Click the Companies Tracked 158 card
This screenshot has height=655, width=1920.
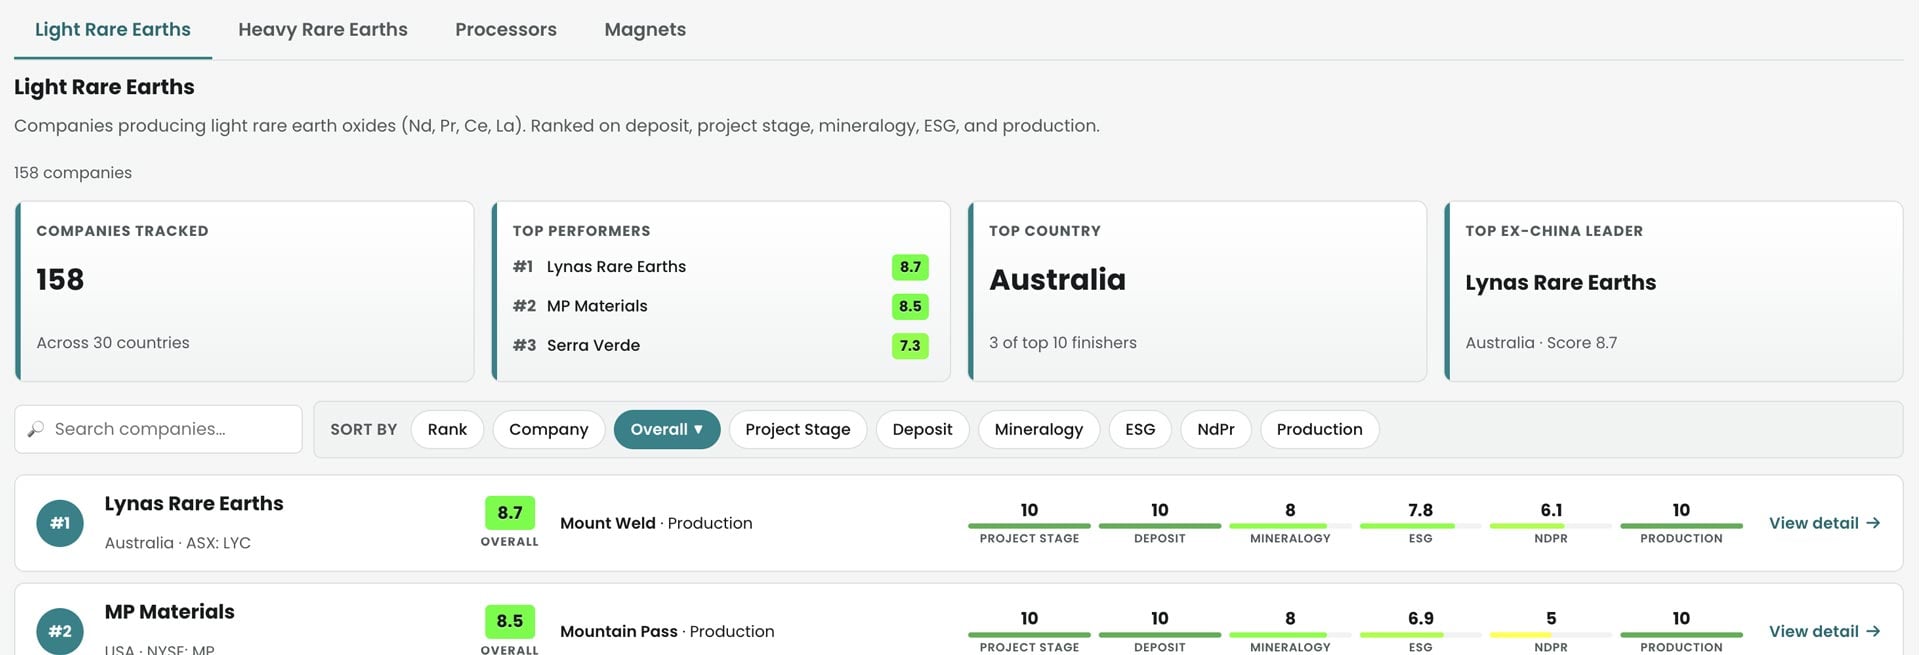point(245,291)
